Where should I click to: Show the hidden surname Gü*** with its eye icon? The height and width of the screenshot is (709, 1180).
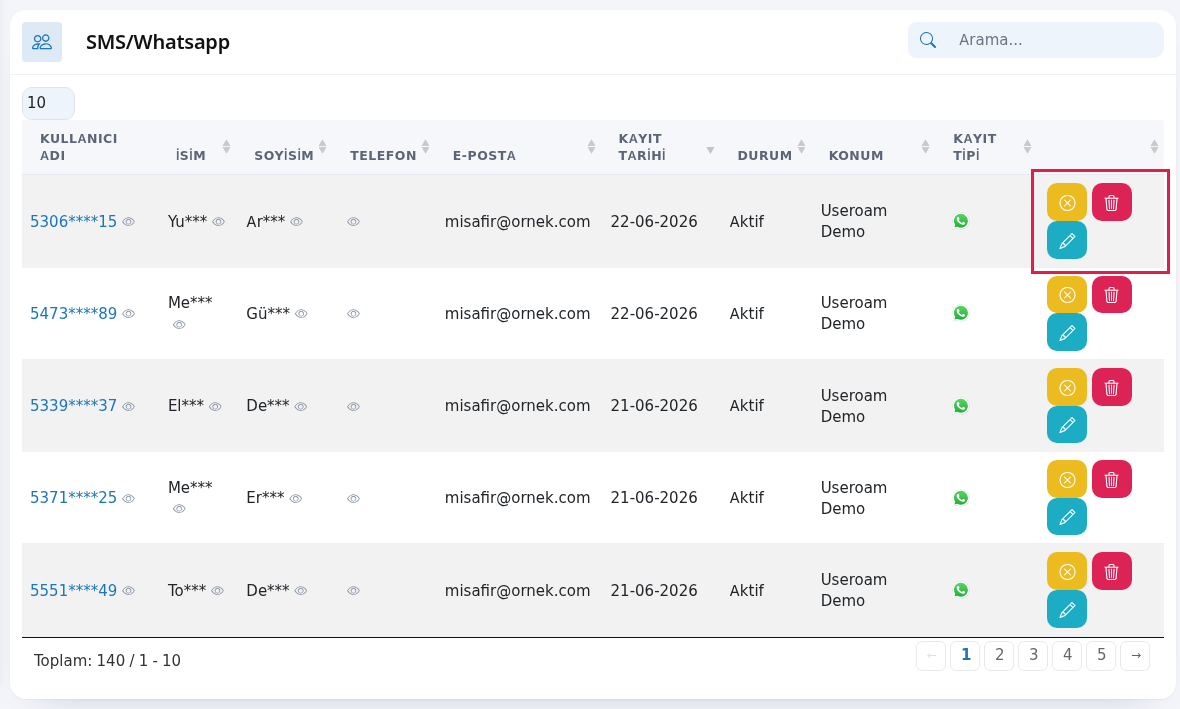pos(301,314)
